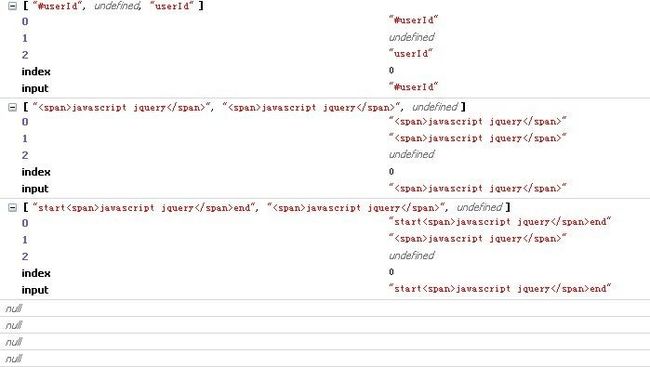Viewport: 650px width, 367px height.
Task: Click the third array's input string value
Action: (x=500, y=289)
